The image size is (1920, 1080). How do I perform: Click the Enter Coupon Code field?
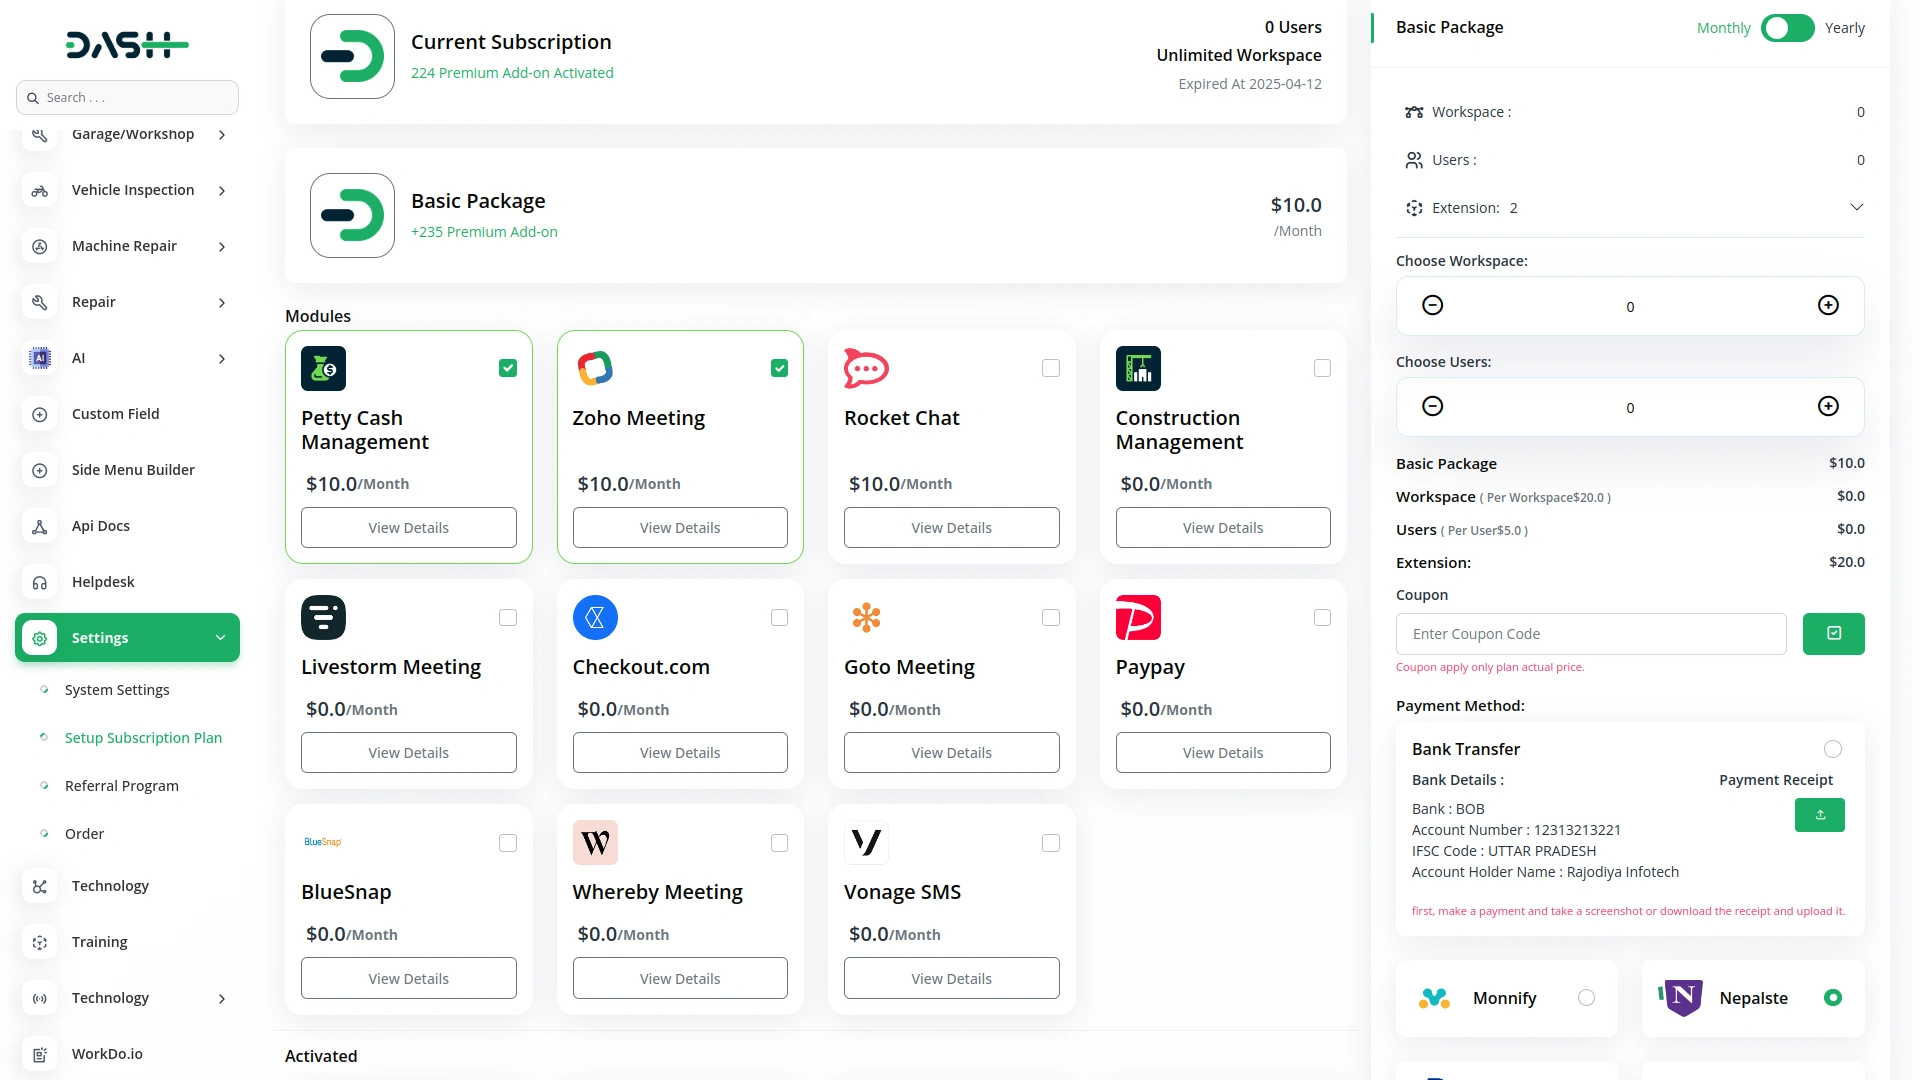click(1590, 634)
